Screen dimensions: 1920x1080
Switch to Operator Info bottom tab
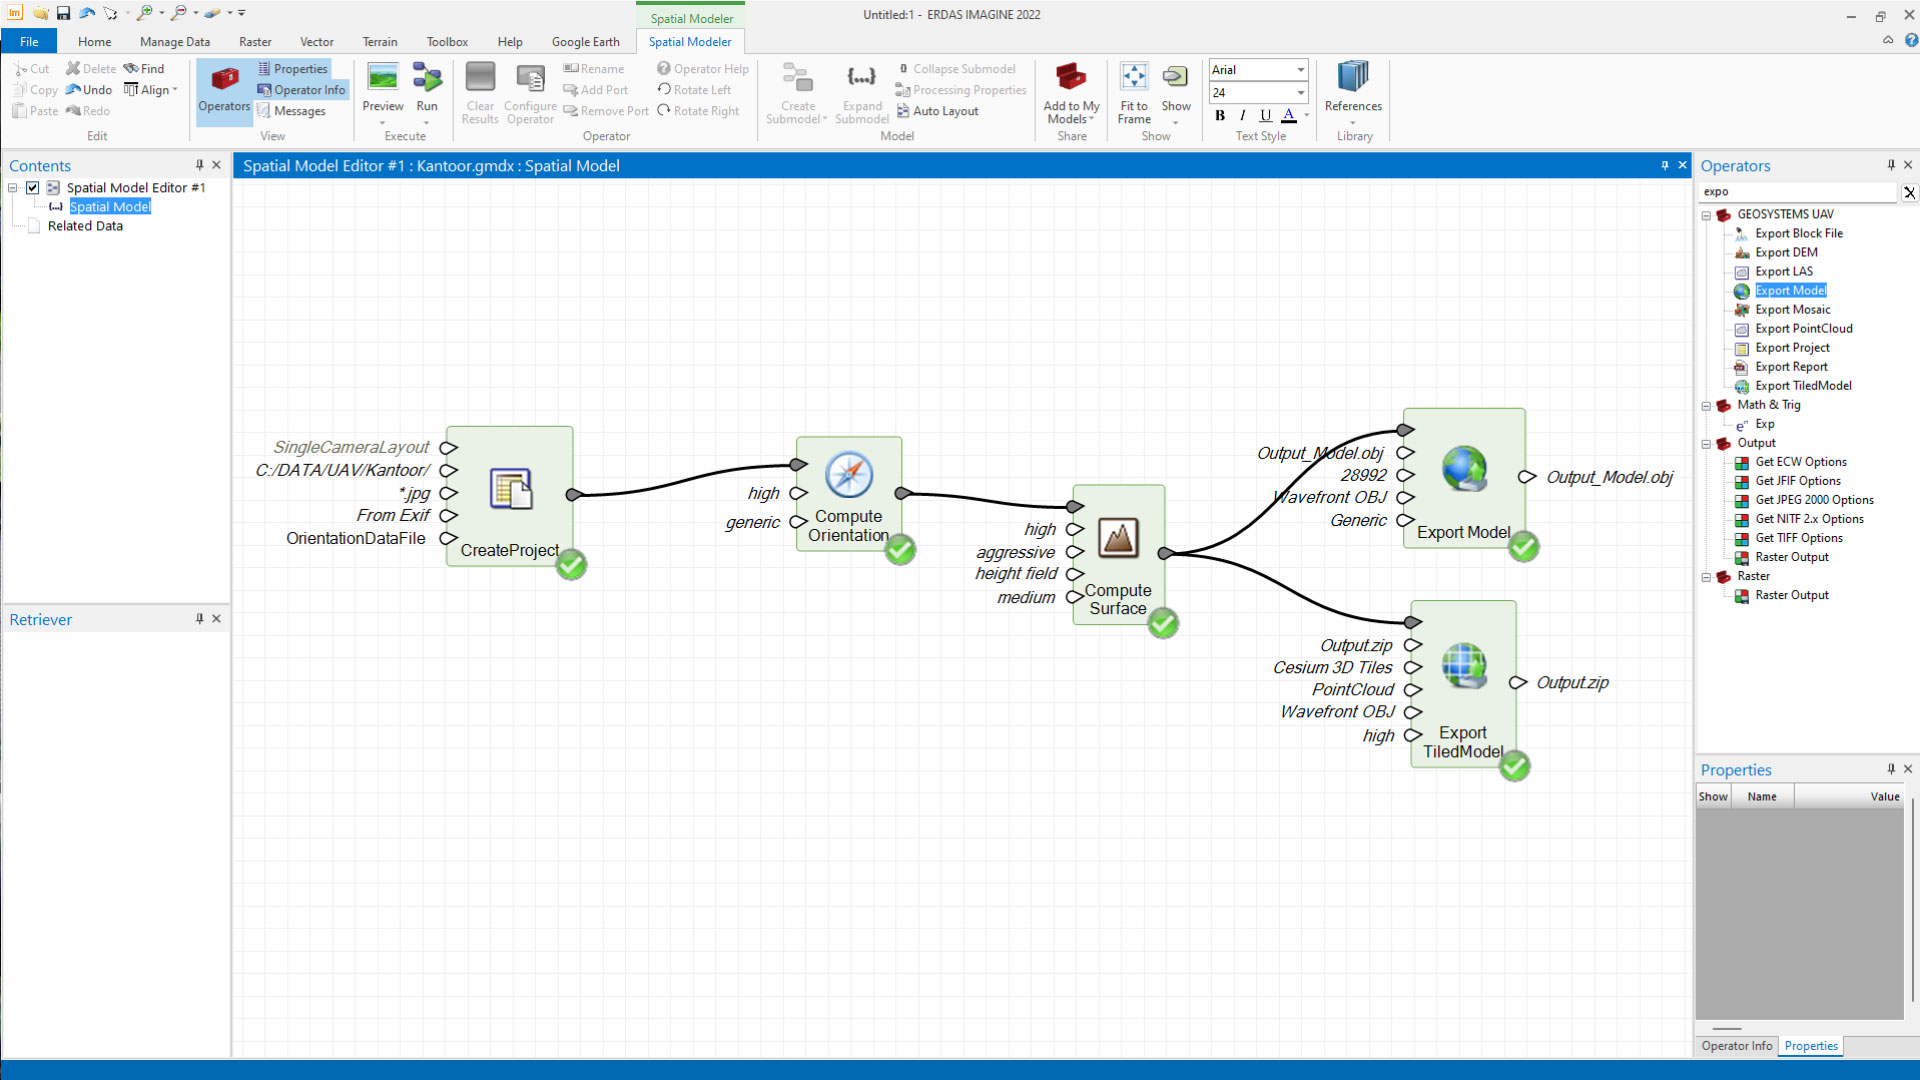1737,1046
